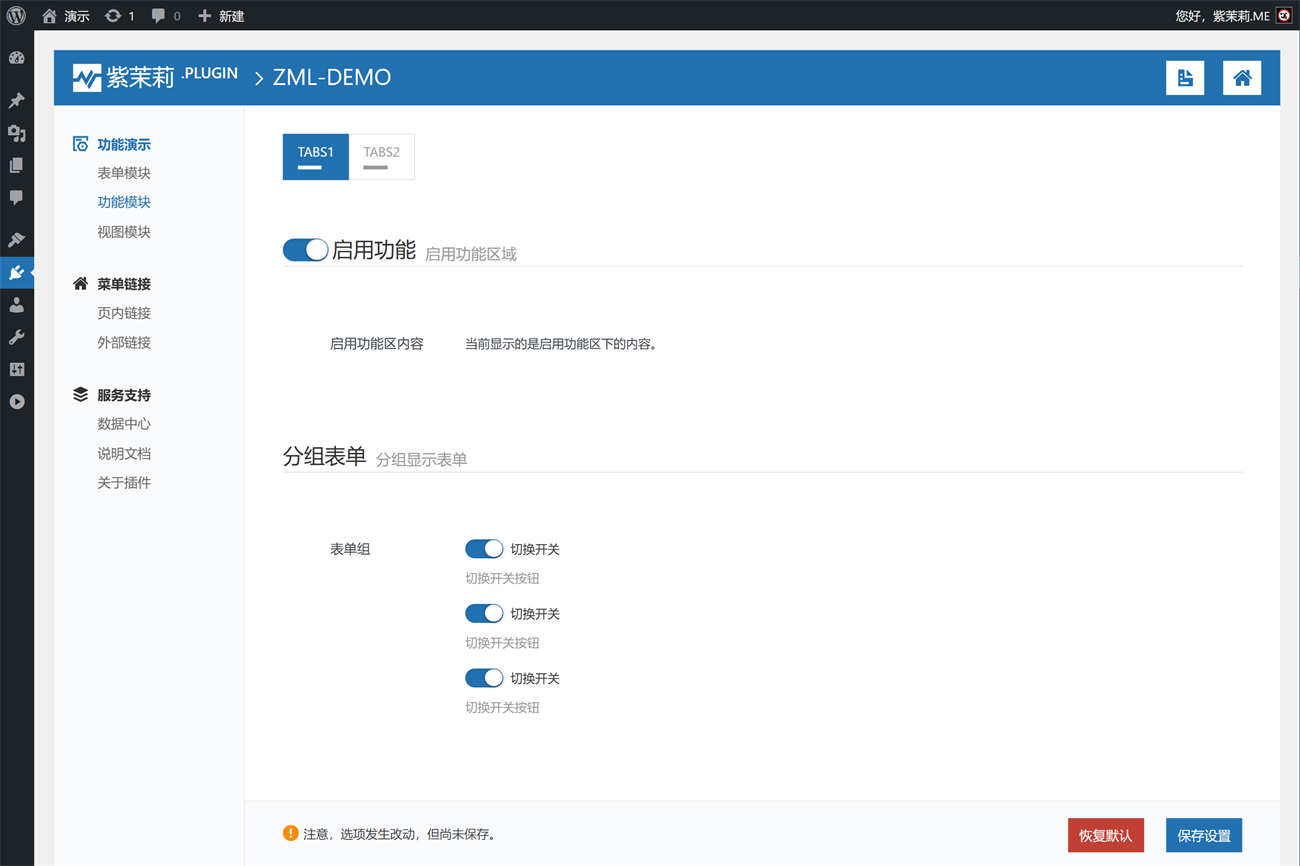This screenshot has height=866, width=1300.
Task: Click the 表单组 label
Action: coord(350,549)
